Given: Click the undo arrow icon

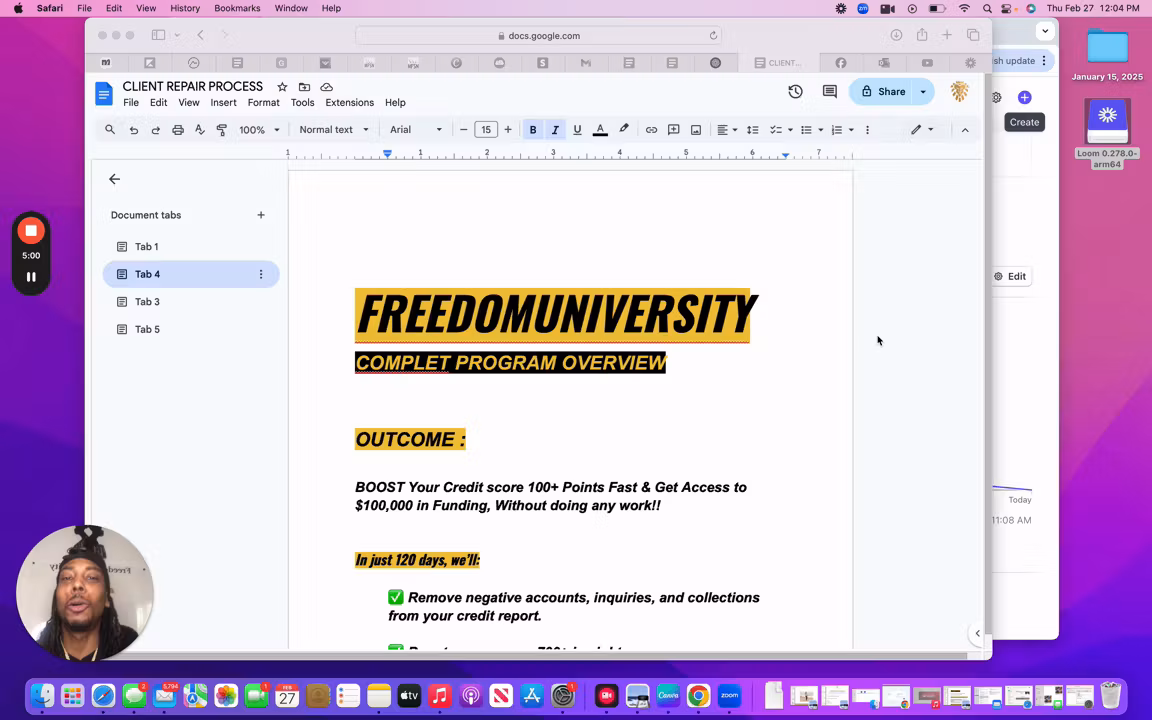Looking at the screenshot, I should click(134, 130).
